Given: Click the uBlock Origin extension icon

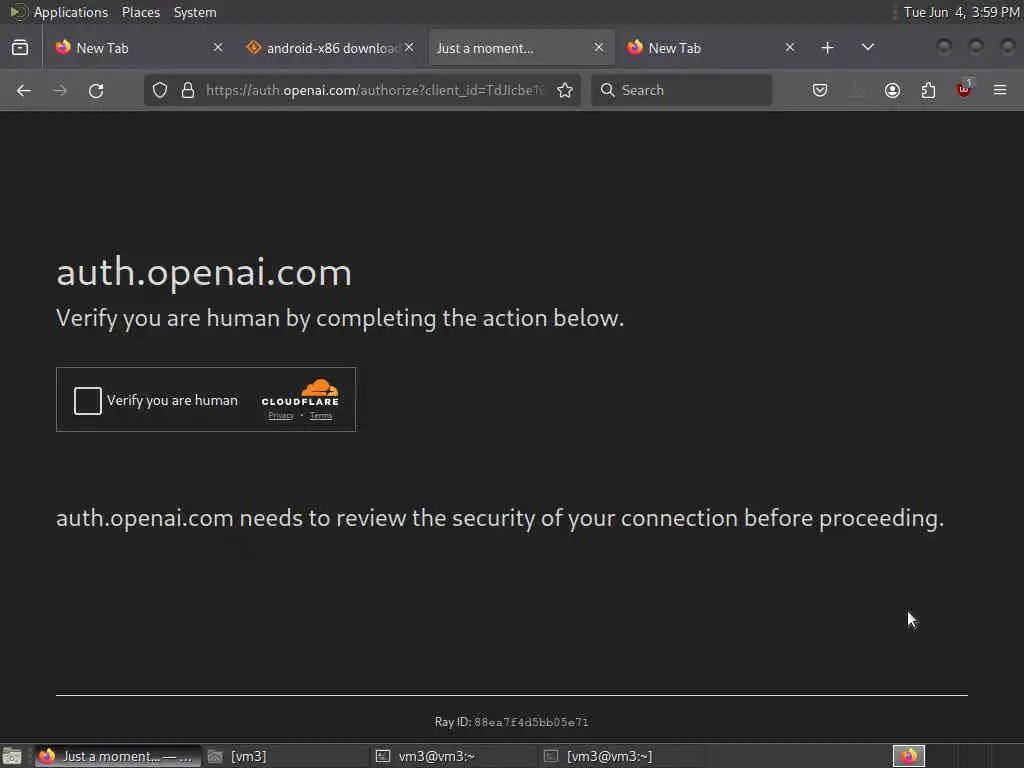Looking at the screenshot, I should click(965, 89).
